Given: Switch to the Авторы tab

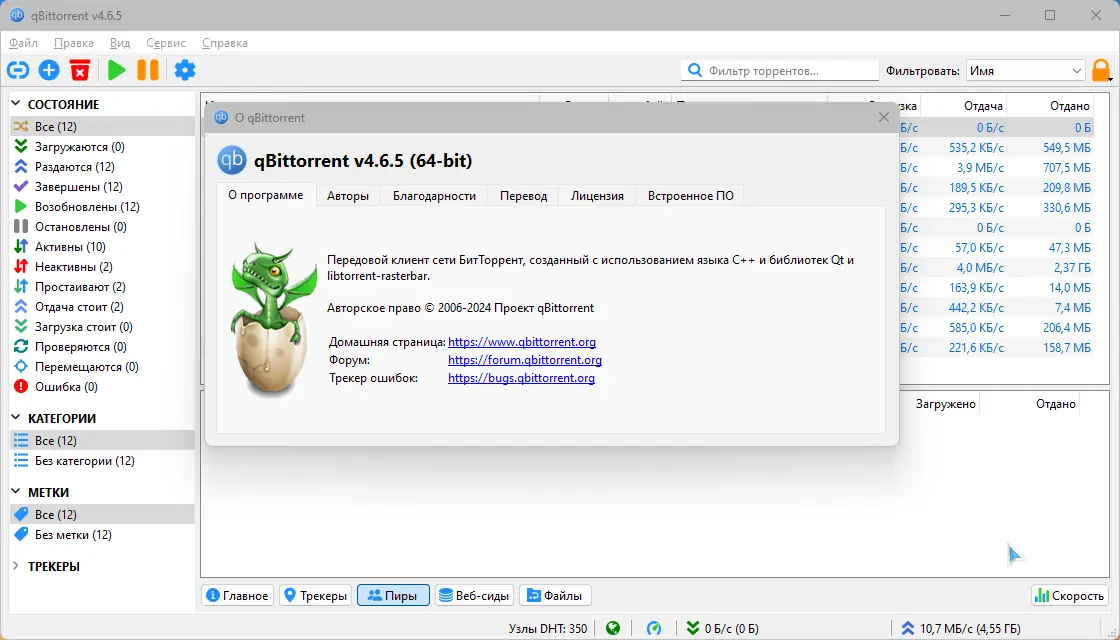Looking at the screenshot, I should click(348, 196).
